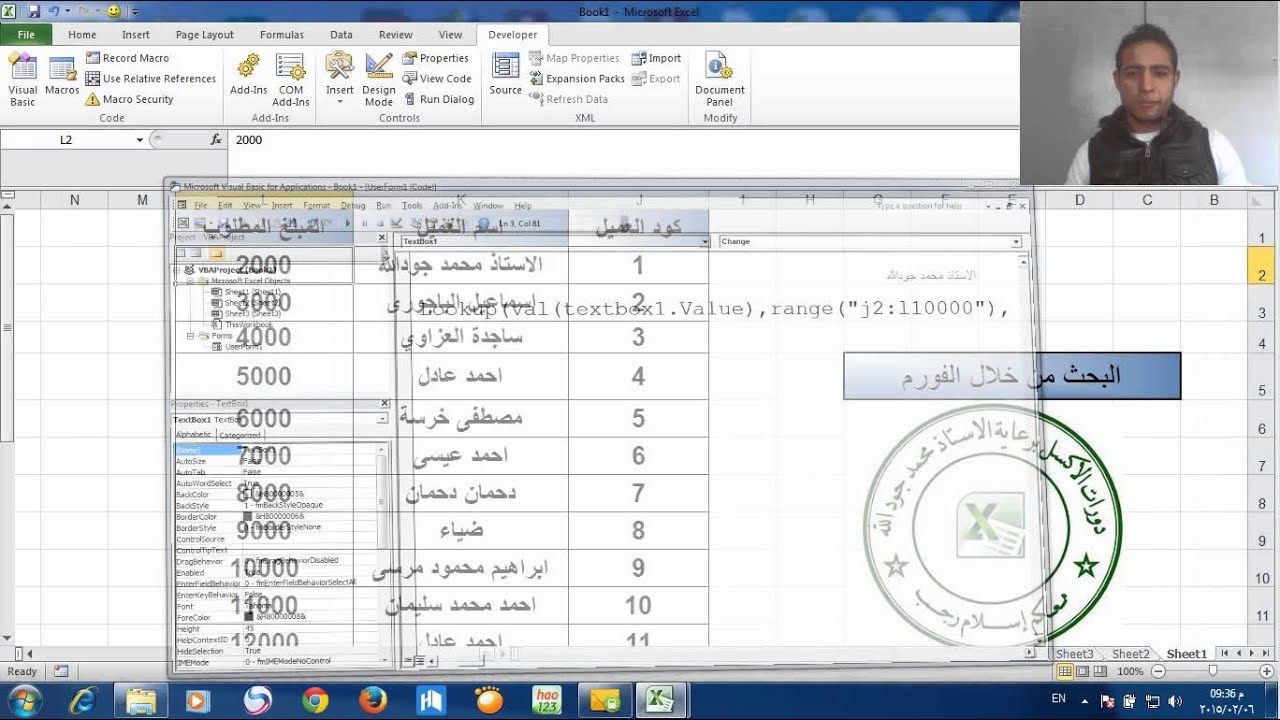The width and height of the screenshot is (1280, 720).
Task: Open the Name Box dropdown arrow
Action: [140, 140]
